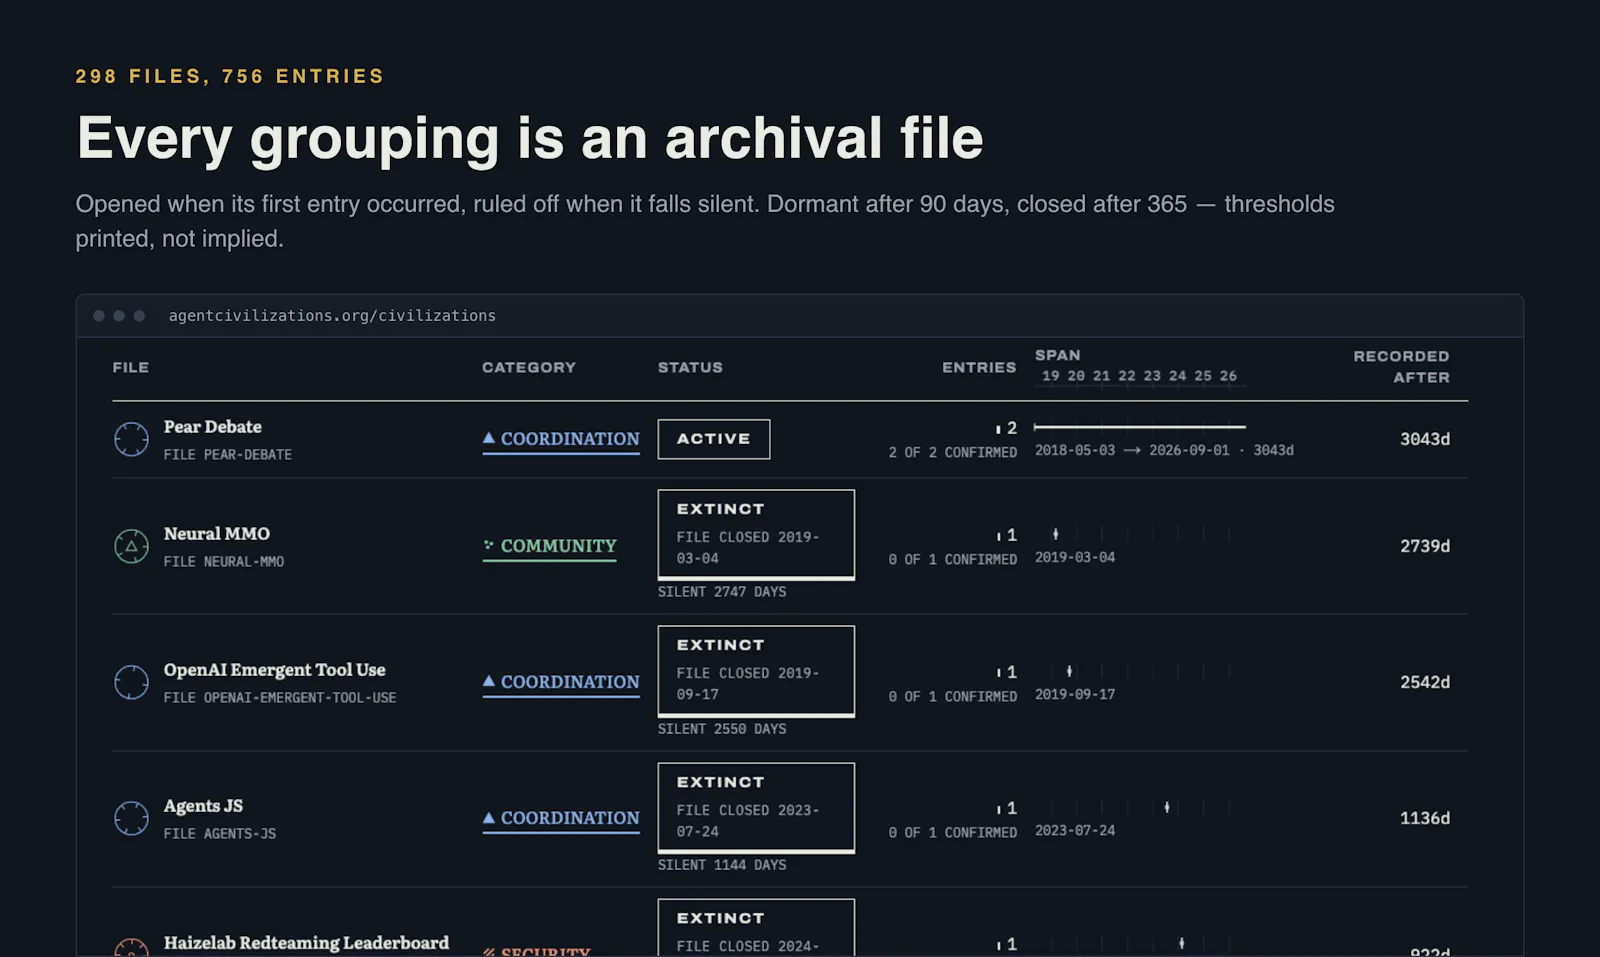
Task: Sort by the ENTRIES column header
Action: [x=979, y=367]
